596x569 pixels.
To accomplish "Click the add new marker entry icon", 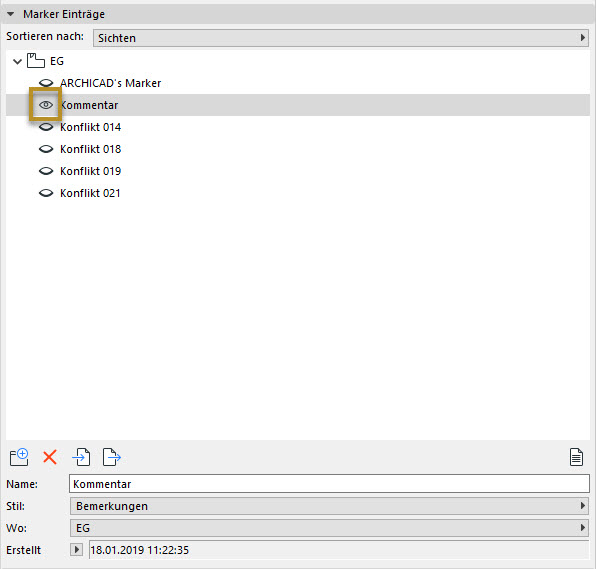I will point(19,457).
